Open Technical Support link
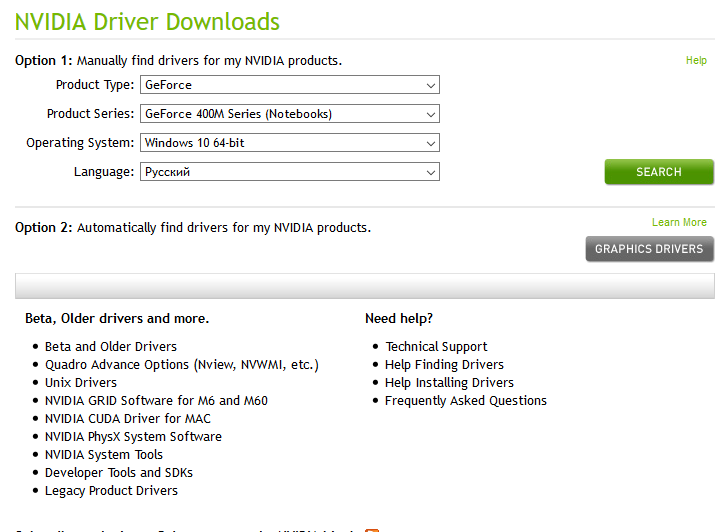Viewport: 724px width, 532px height. 436,347
